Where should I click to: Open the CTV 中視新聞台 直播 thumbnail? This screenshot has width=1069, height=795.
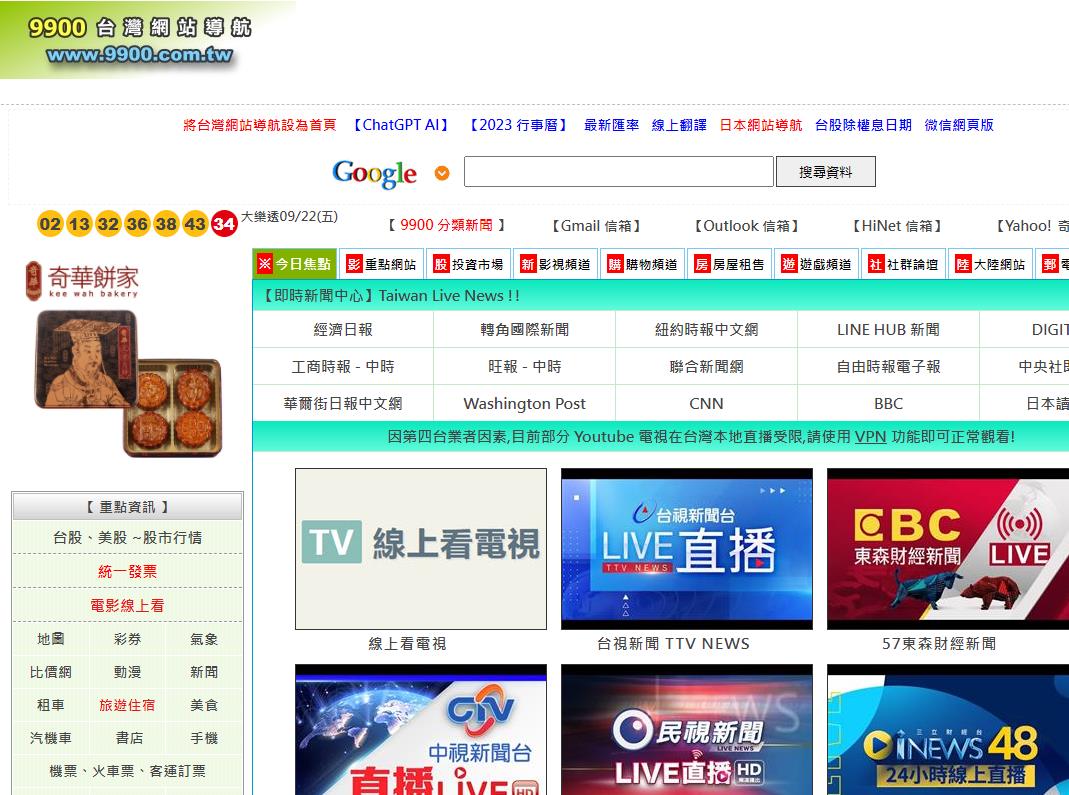click(x=421, y=730)
